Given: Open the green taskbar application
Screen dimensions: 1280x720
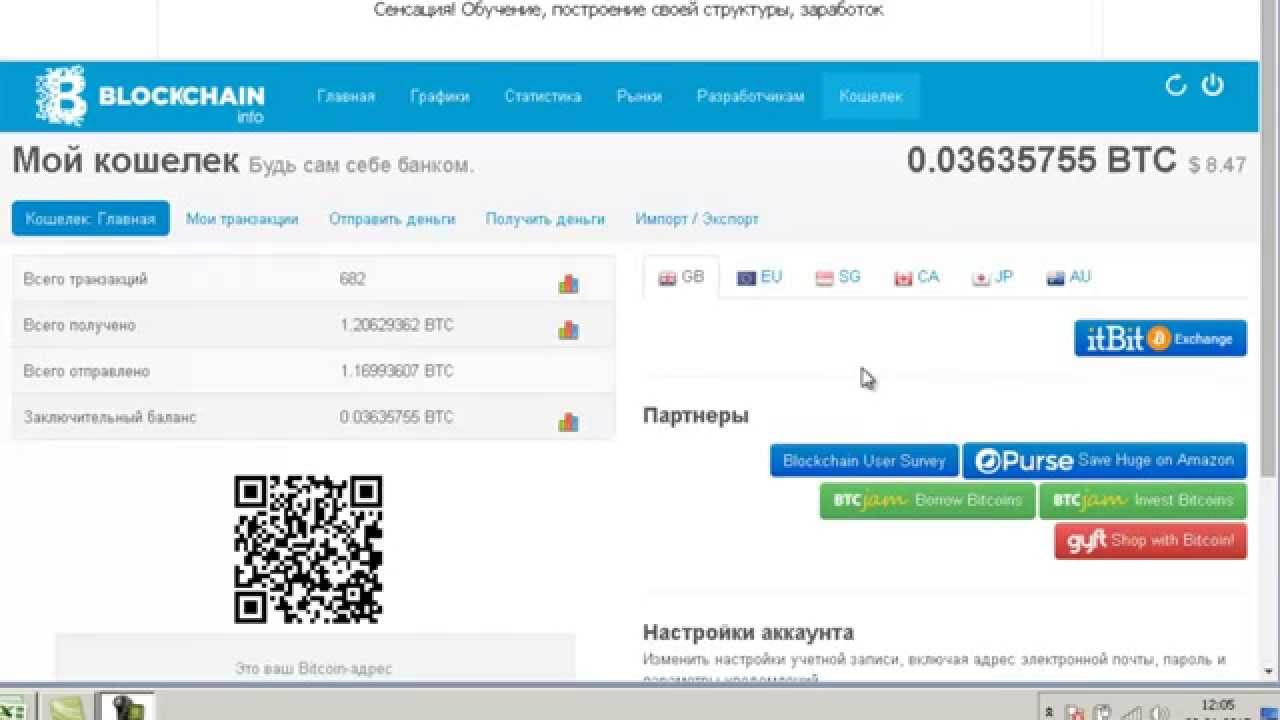Looking at the screenshot, I should (68, 708).
